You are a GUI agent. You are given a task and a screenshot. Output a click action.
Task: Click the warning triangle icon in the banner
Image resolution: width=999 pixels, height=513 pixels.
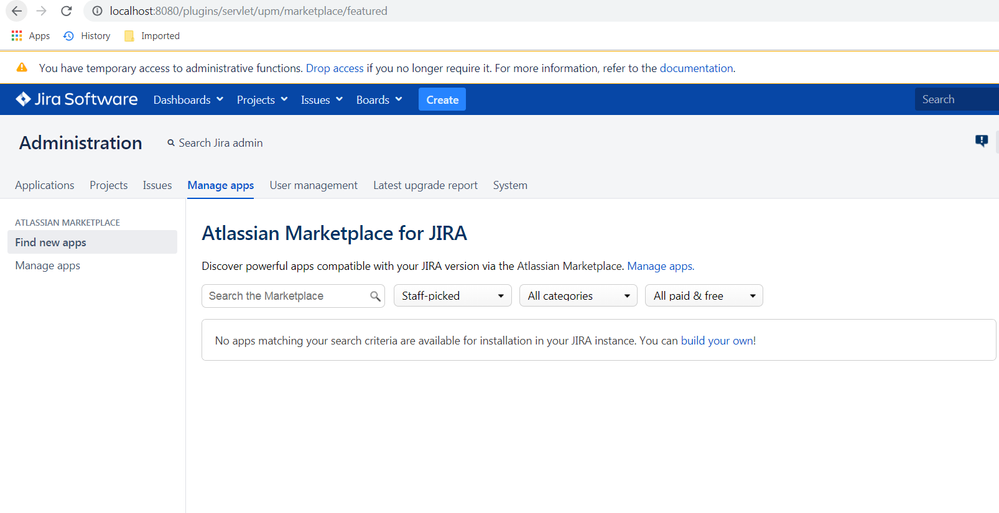coord(22,68)
